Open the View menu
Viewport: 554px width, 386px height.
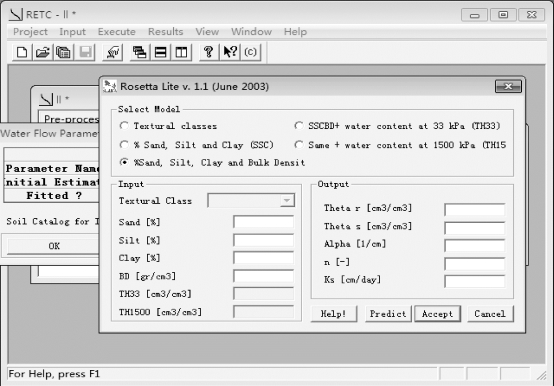pos(207,32)
